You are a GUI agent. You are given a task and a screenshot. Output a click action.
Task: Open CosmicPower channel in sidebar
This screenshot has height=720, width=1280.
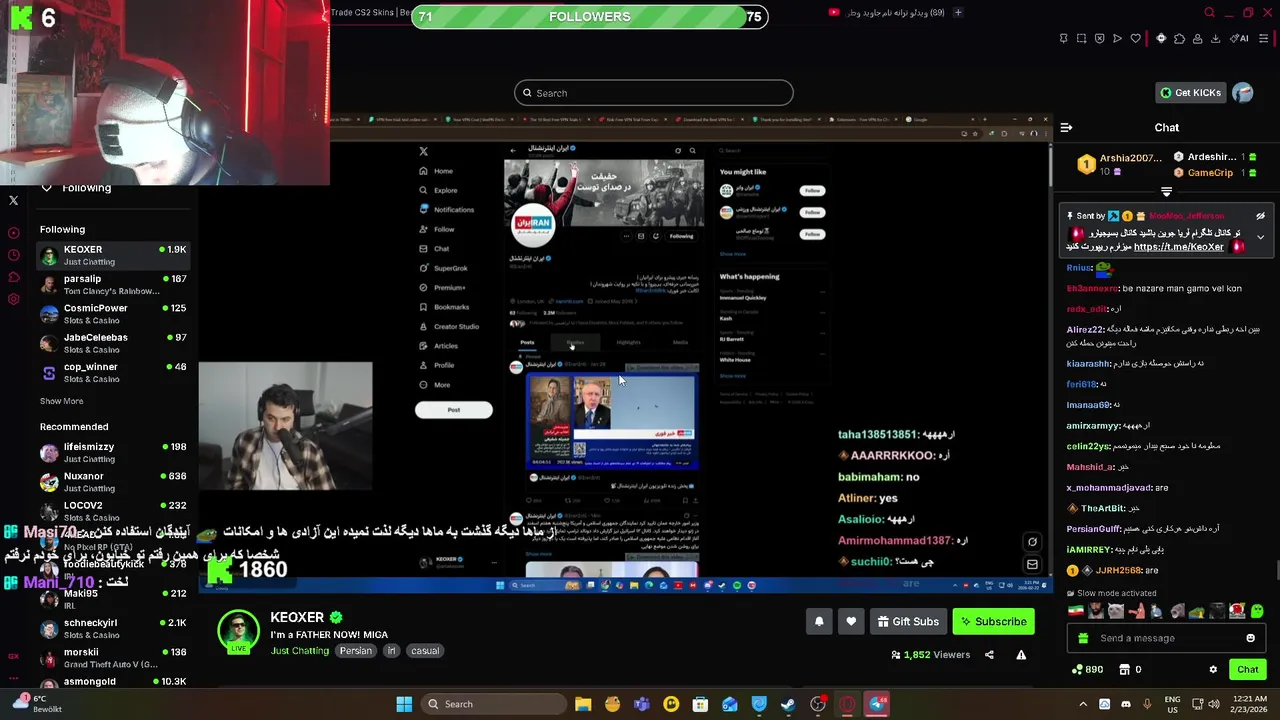pos(113,314)
